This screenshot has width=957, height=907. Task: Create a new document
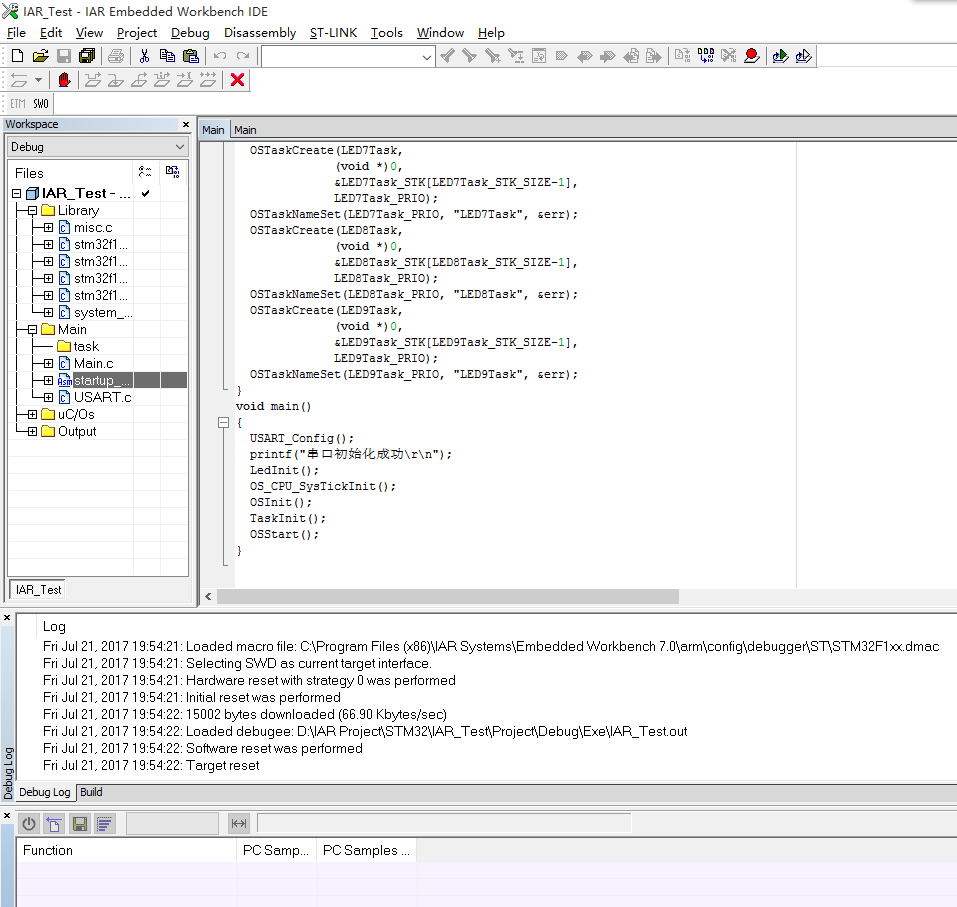[x=18, y=56]
